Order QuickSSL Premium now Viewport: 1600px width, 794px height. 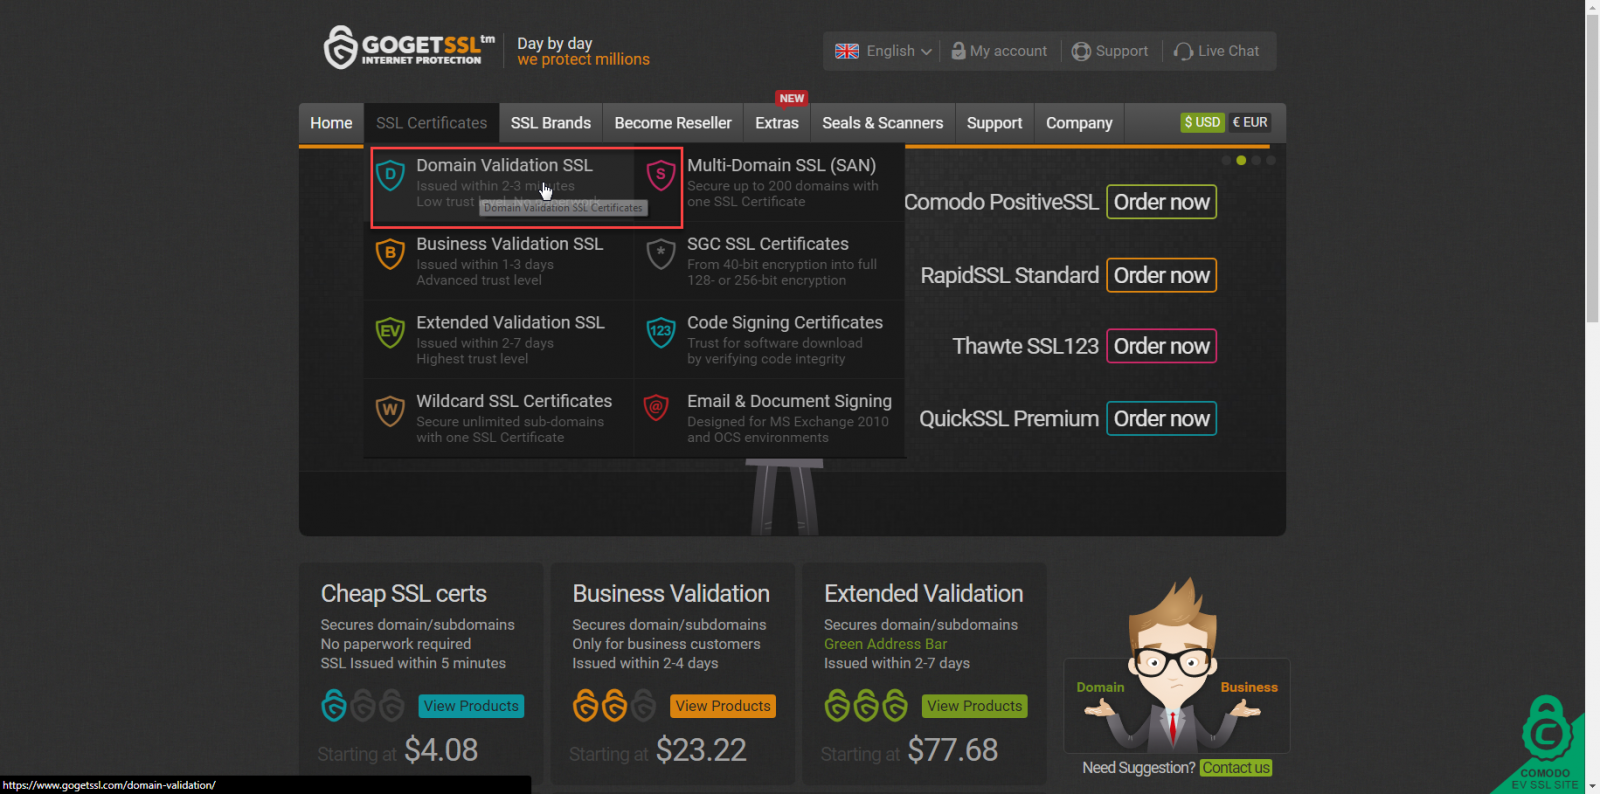pyautogui.click(x=1161, y=418)
